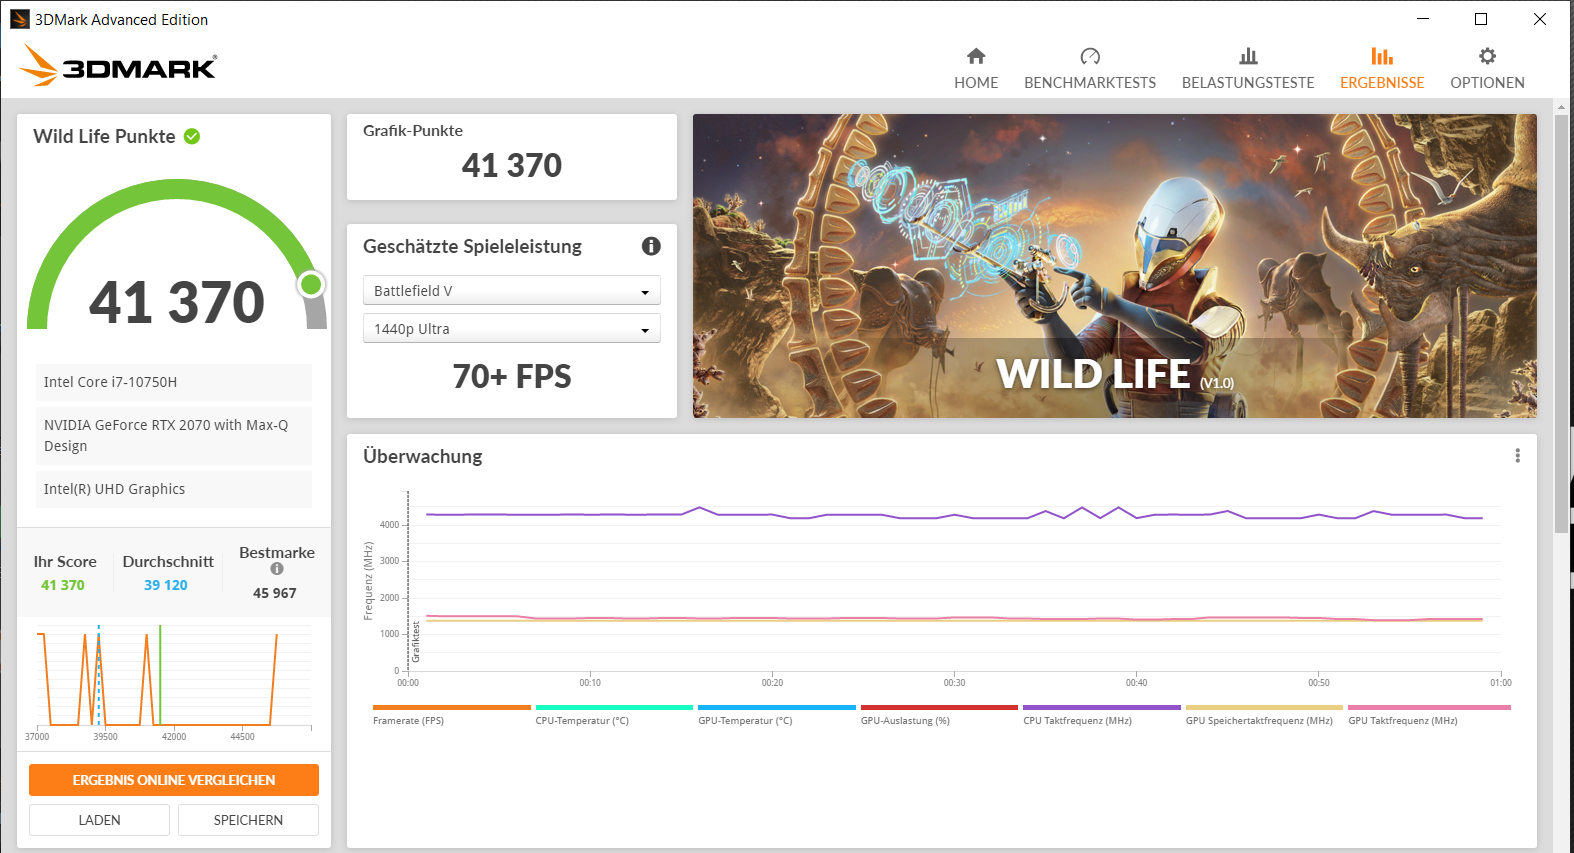The image size is (1574, 853).
Task: Open Benchmarktests via the gauge icon
Action: pyautogui.click(x=1090, y=56)
